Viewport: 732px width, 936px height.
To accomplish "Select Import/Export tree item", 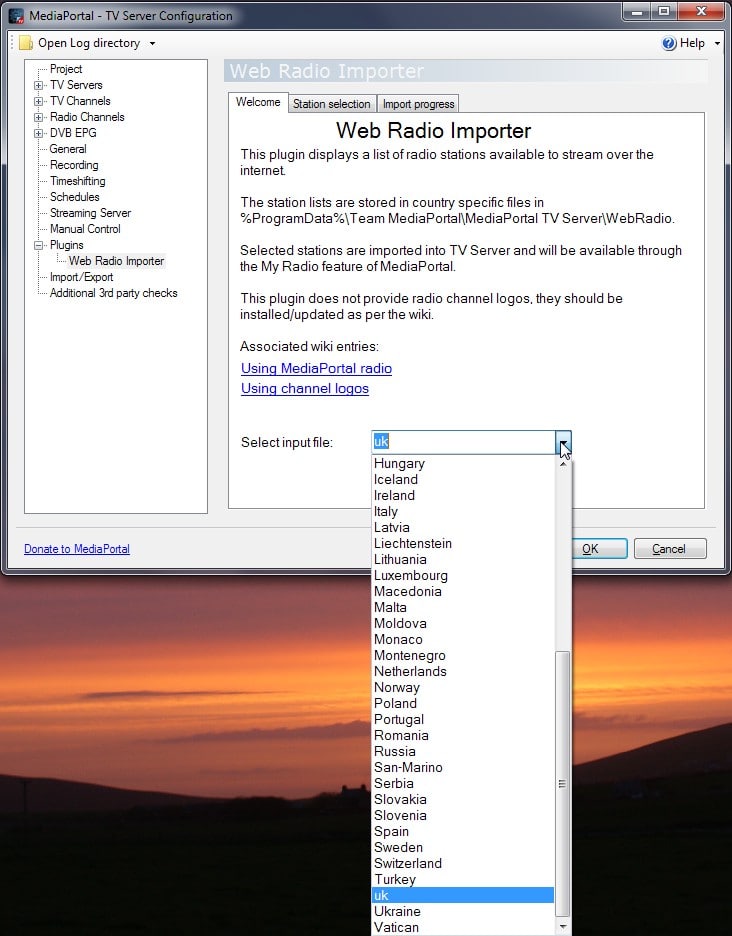I will pyautogui.click(x=81, y=277).
